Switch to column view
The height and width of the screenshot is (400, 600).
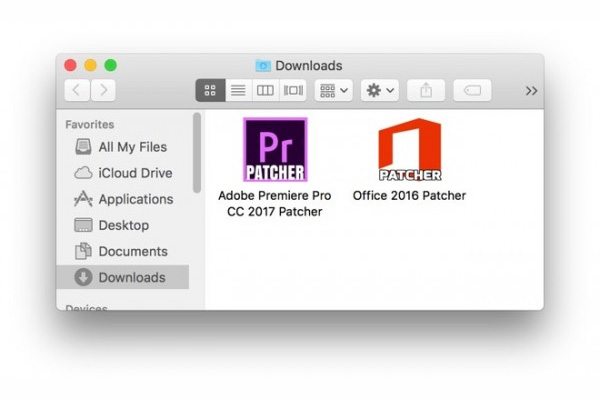[266, 91]
